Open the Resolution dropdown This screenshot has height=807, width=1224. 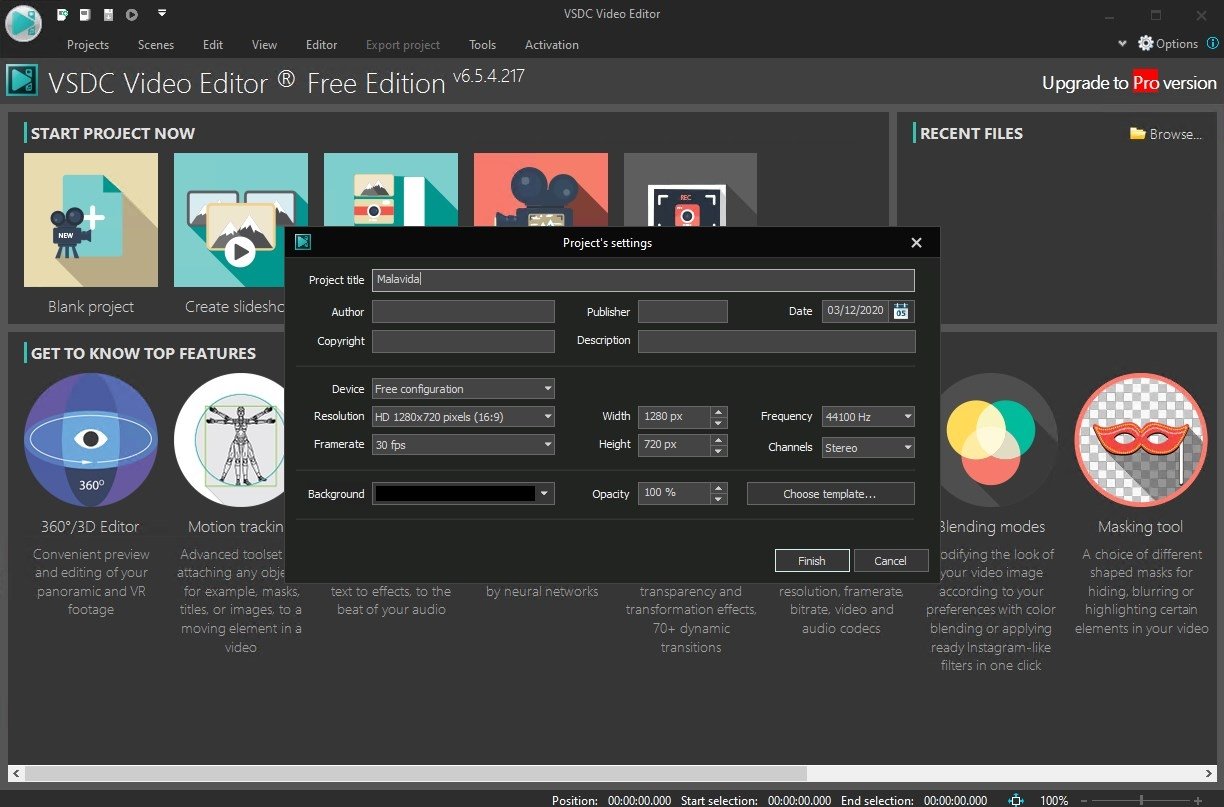pos(463,416)
